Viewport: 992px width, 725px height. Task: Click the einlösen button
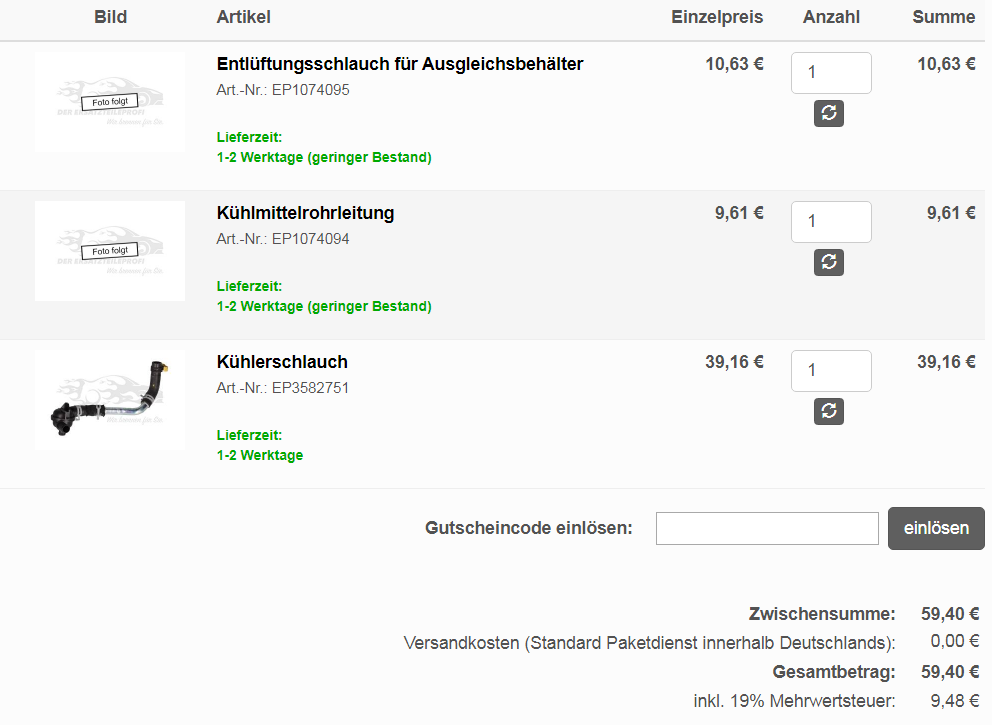click(936, 528)
